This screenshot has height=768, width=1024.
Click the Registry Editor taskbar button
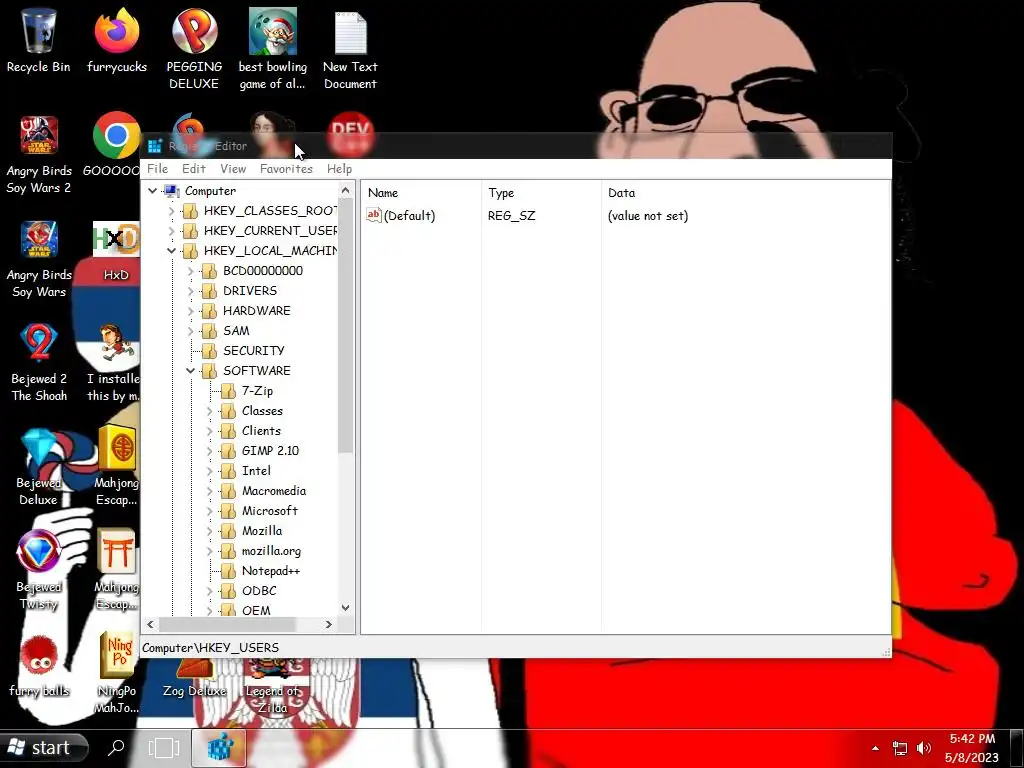[219, 747]
